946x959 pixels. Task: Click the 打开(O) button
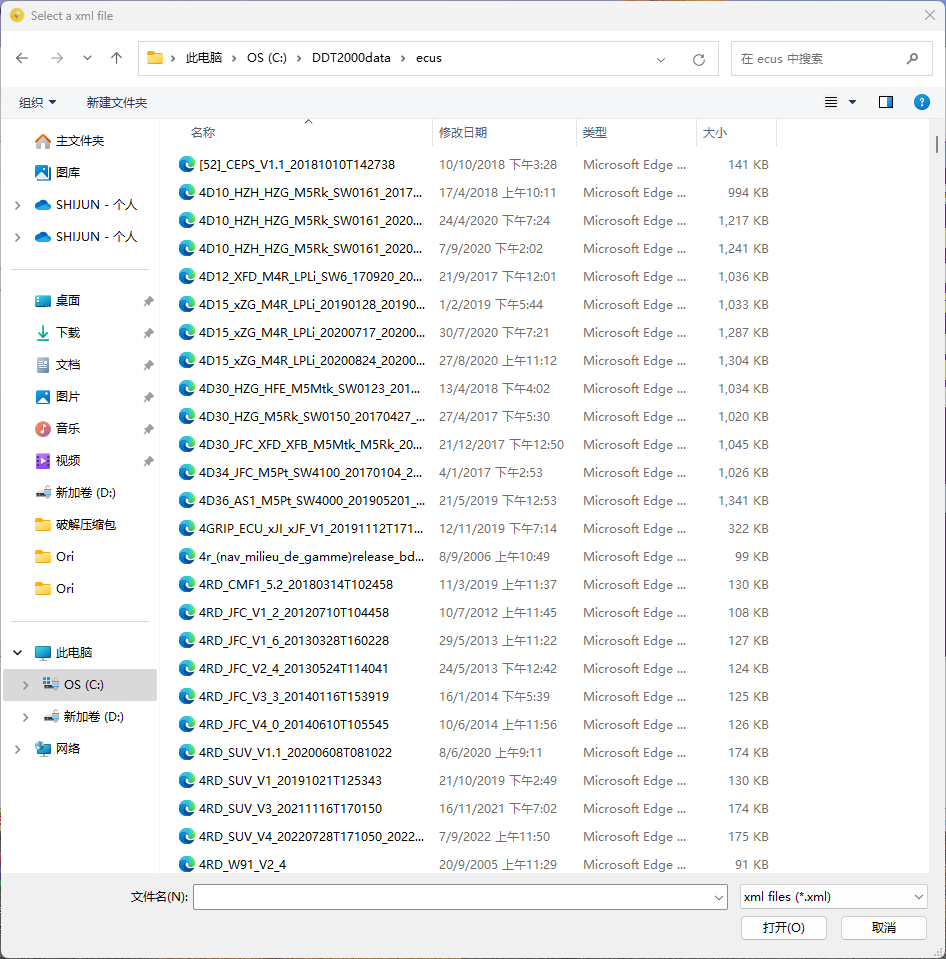tap(784, 928)
